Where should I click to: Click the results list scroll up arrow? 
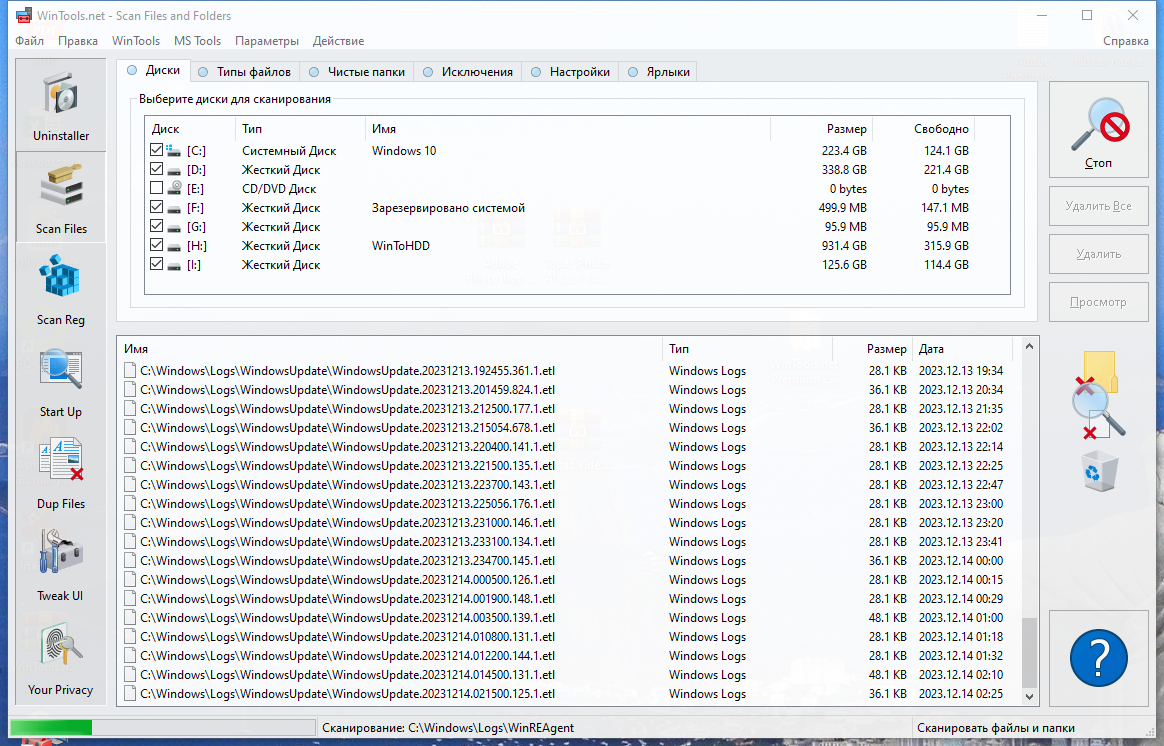coord(1029,347)
